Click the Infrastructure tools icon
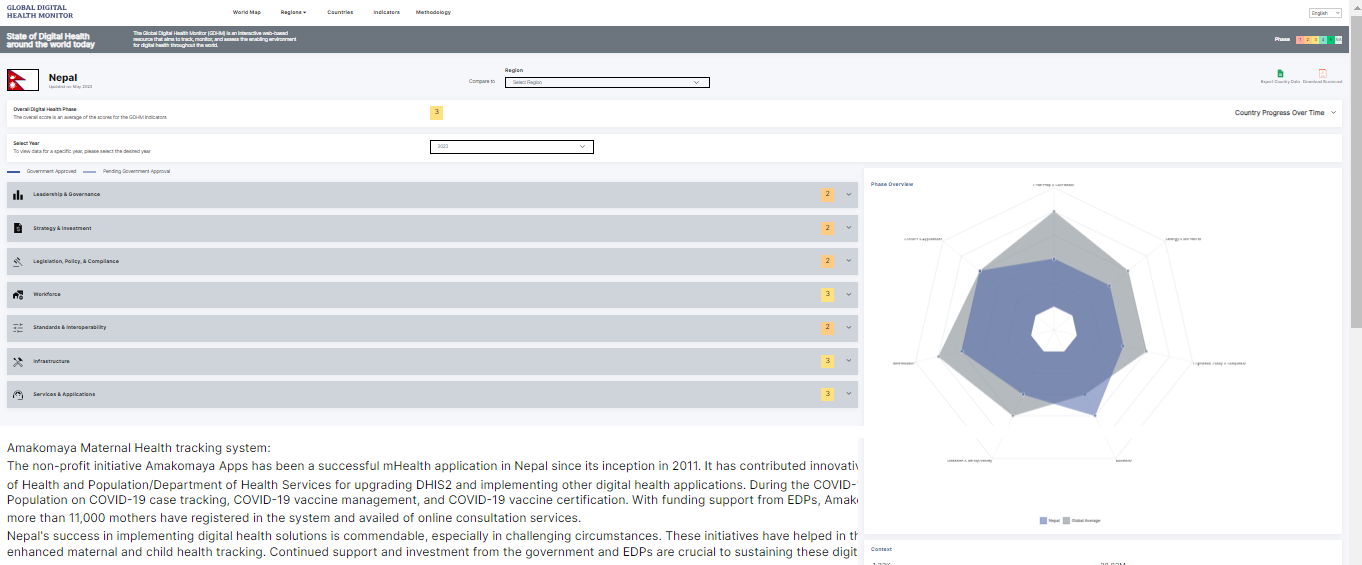The width and height of the screenshot is (1362, 565). click(18, 361)
